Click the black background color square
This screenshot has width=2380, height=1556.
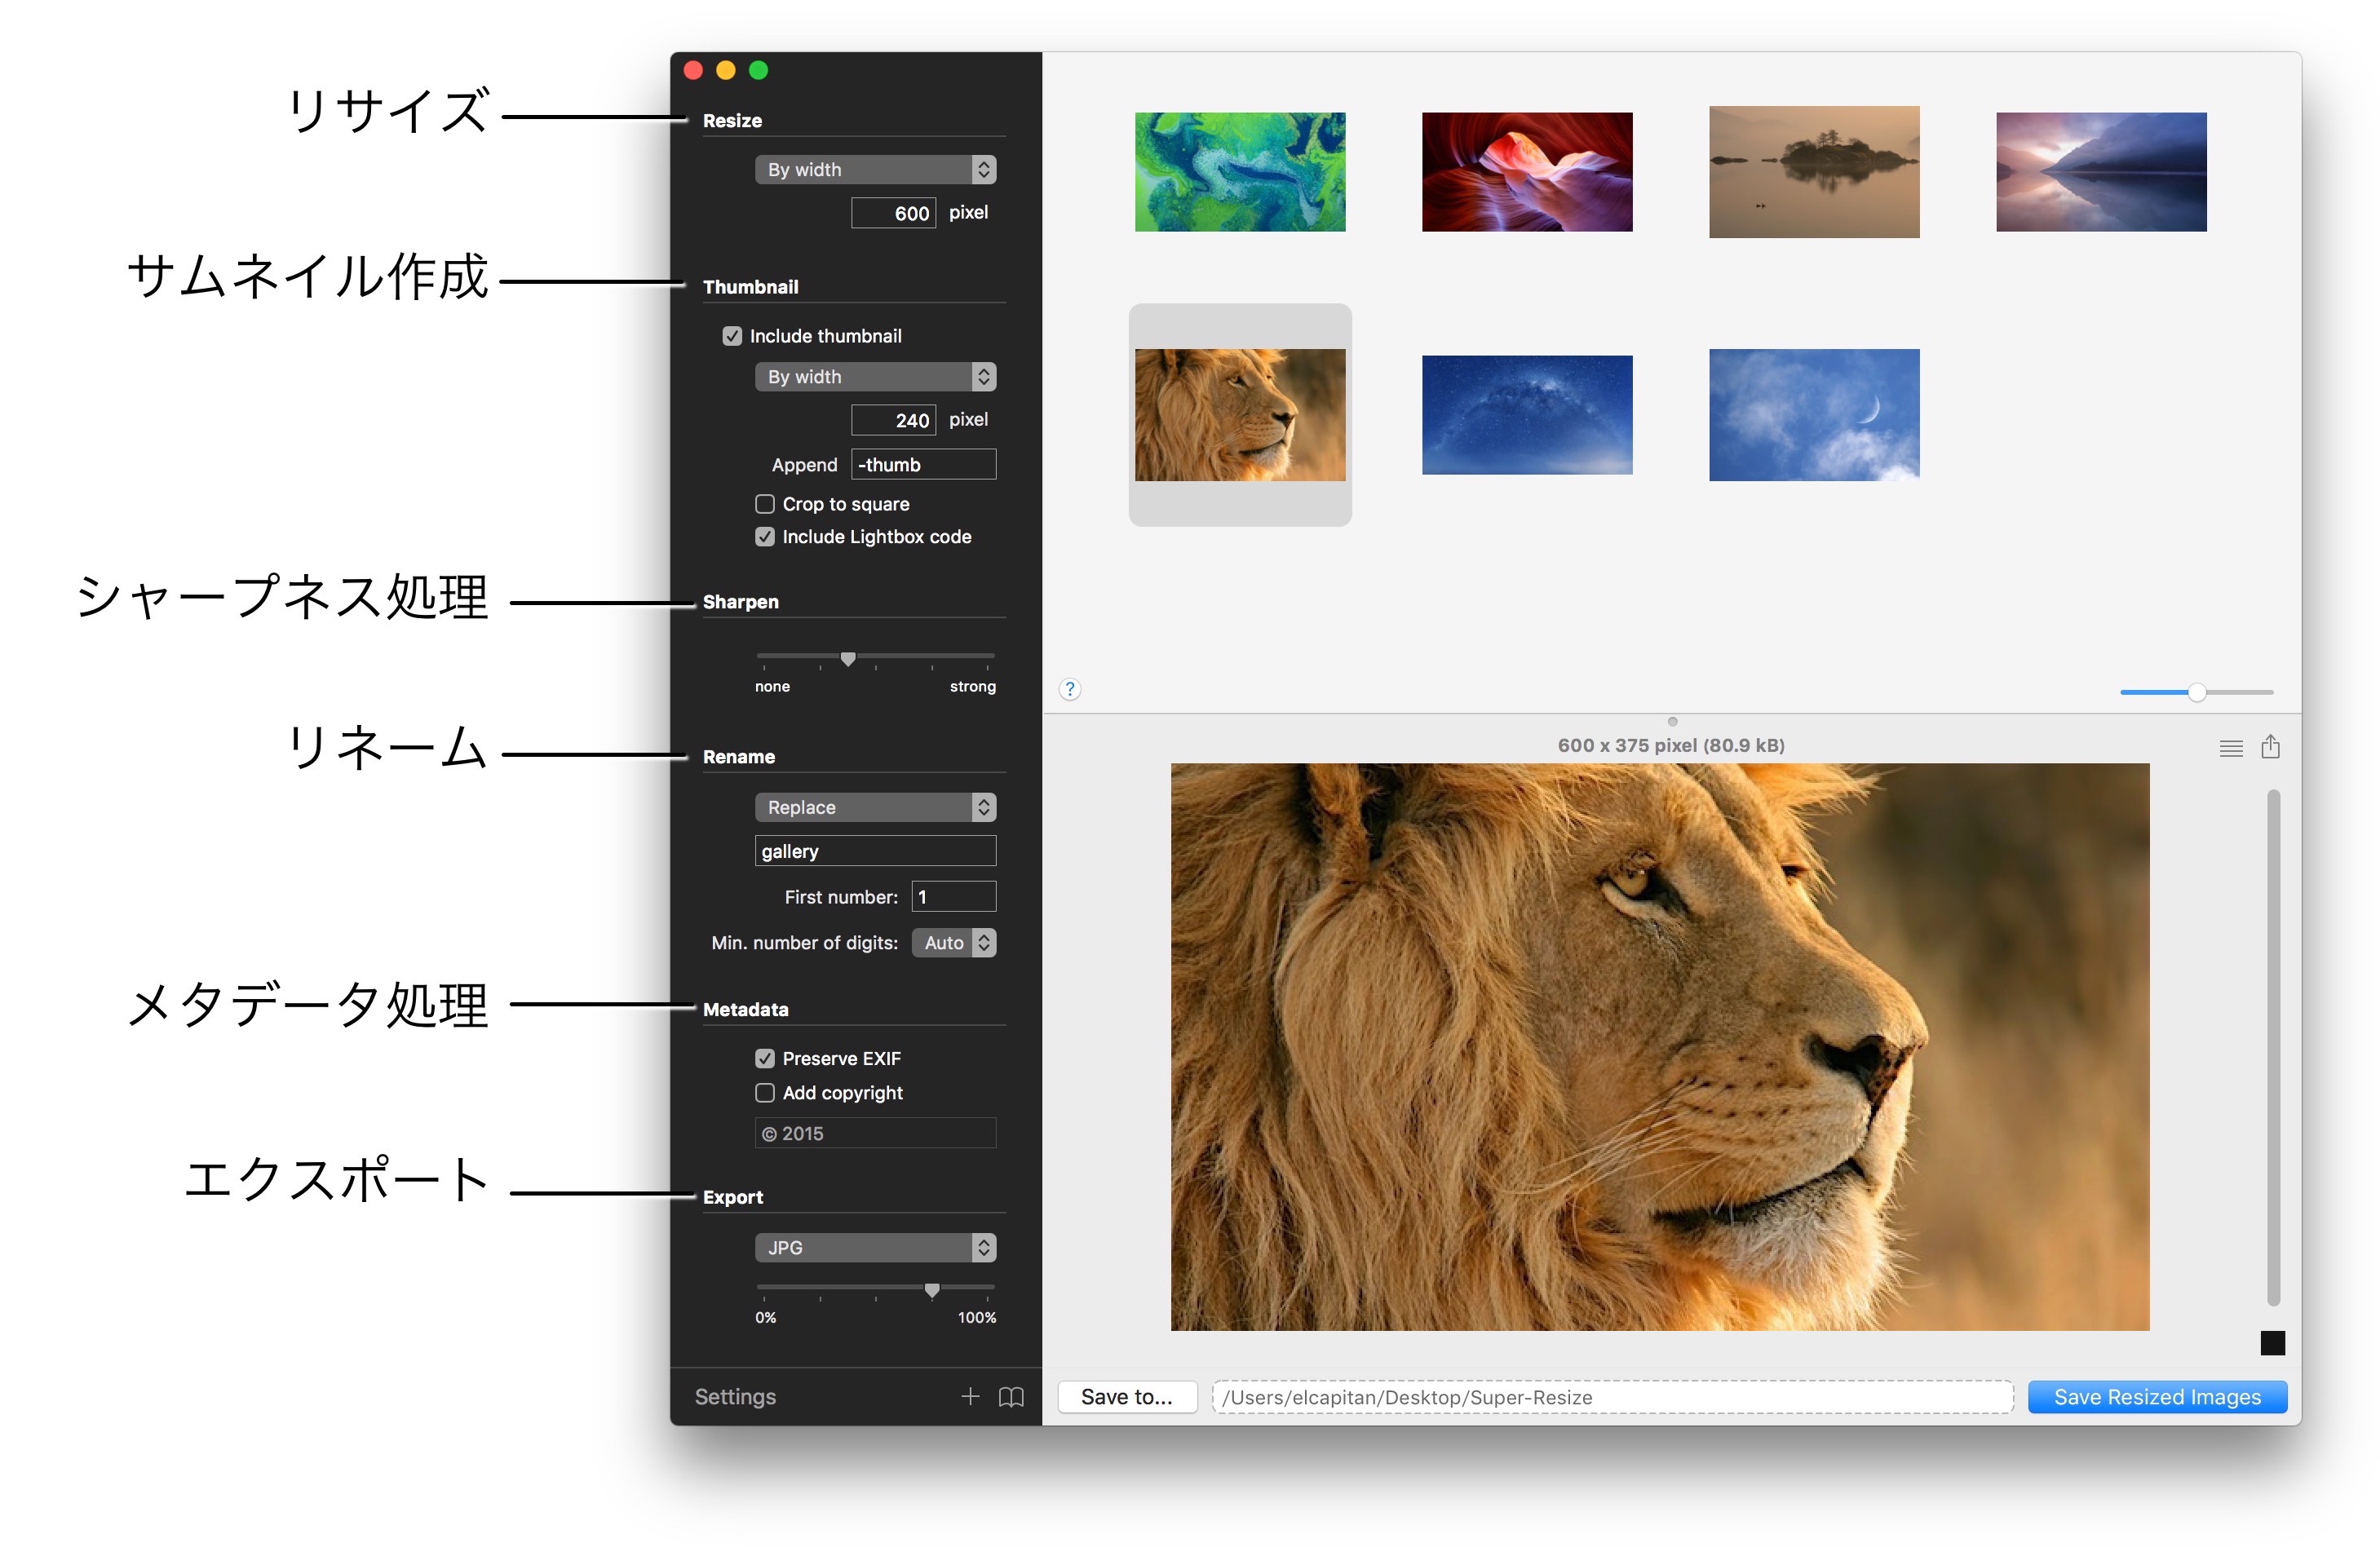(2272, 1343)
